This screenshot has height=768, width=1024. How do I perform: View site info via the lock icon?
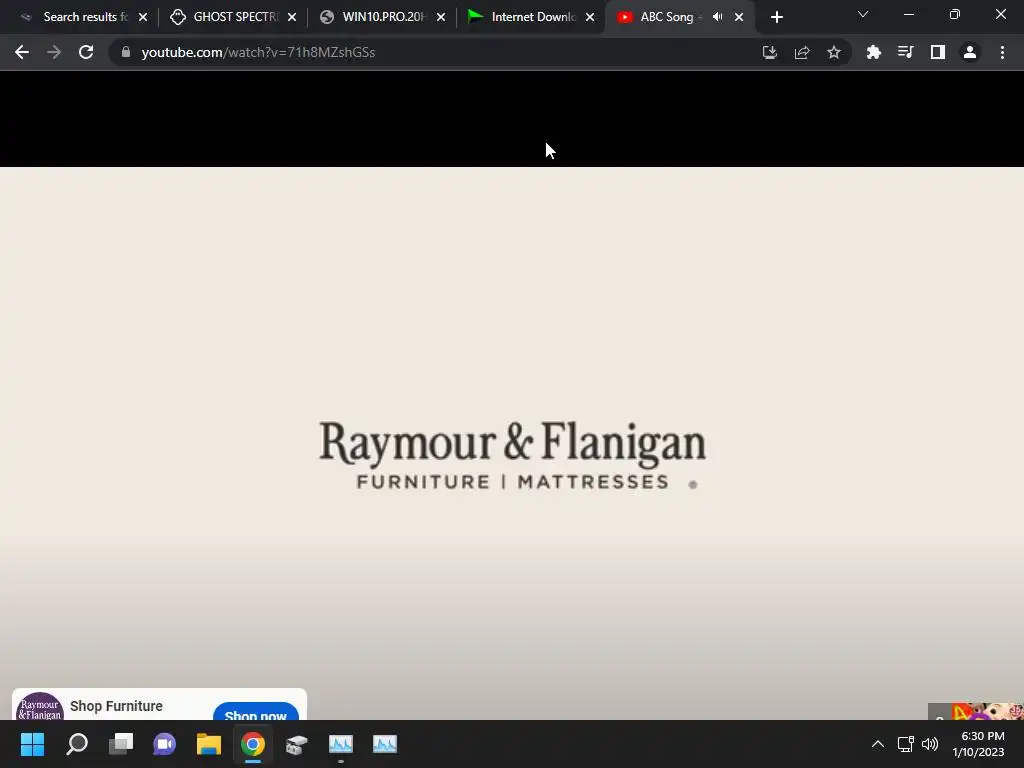tap(126, 52)
